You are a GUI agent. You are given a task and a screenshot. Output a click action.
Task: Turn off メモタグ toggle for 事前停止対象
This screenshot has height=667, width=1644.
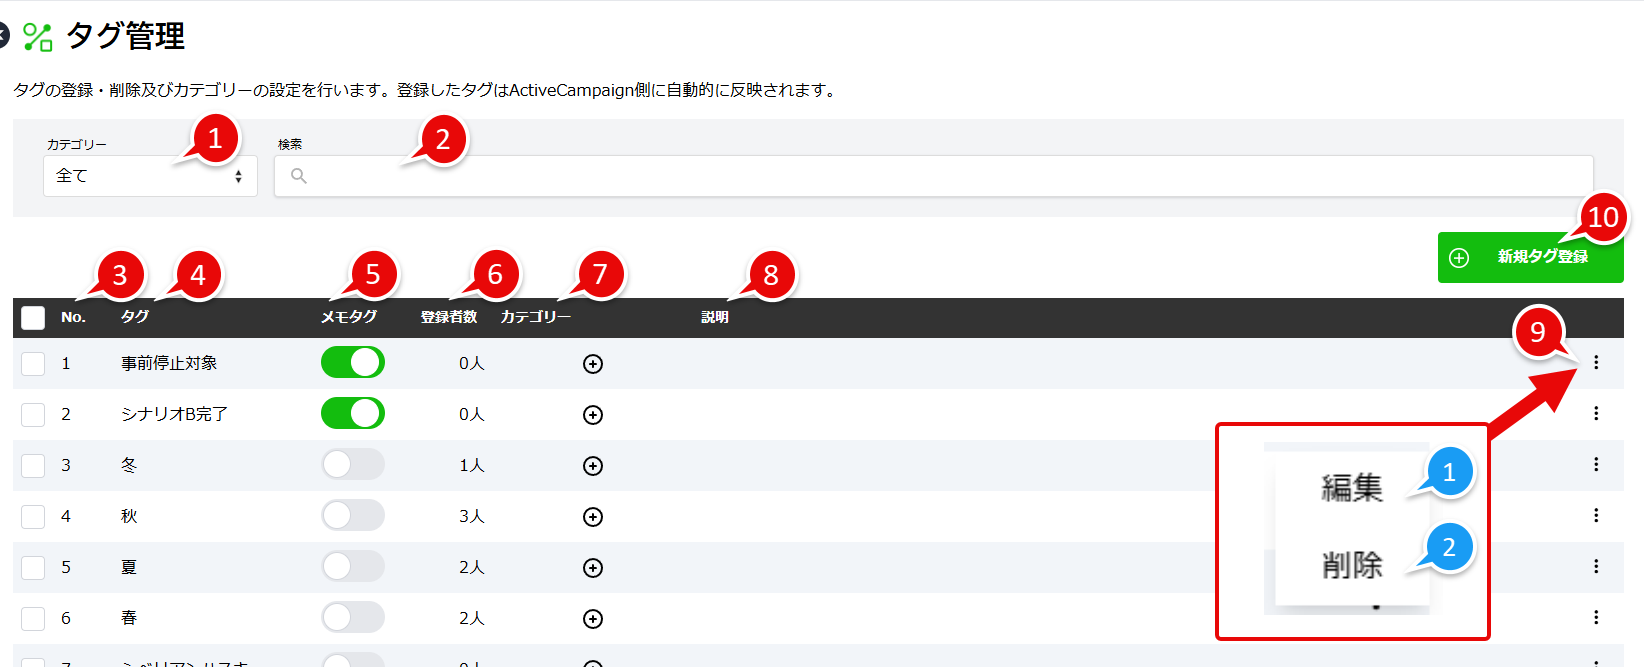pyautogui.click(x=353, y=362)
